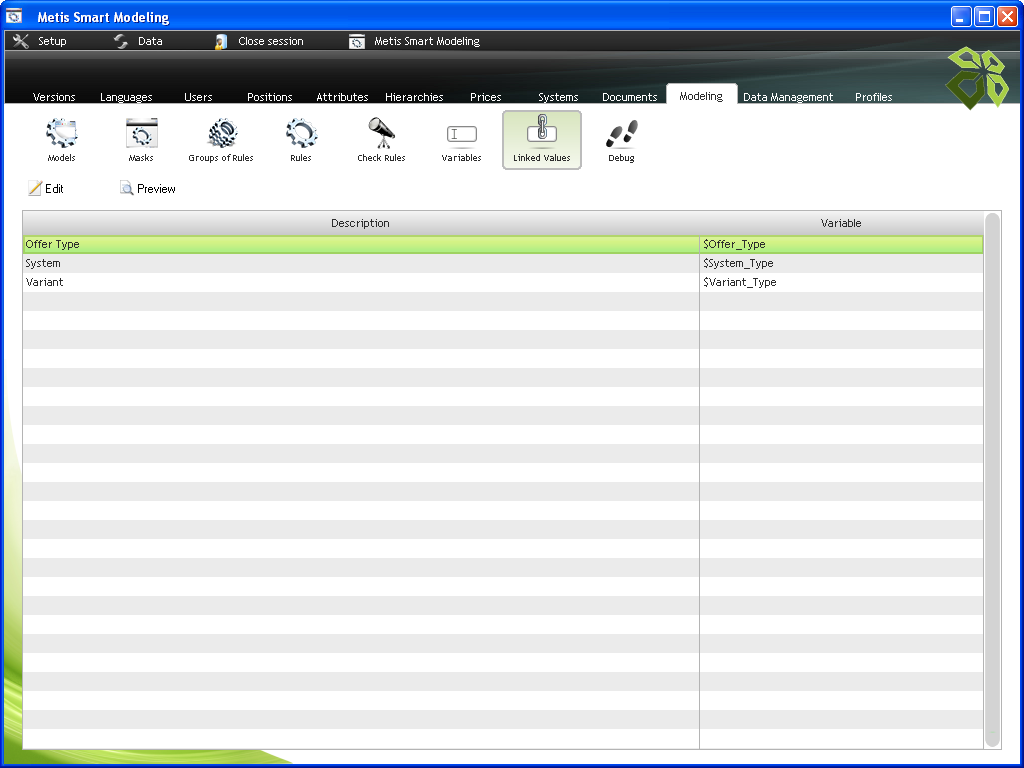Switch to the Languages tab
The width and height of the screenshot is (1024, 768).
126,97
